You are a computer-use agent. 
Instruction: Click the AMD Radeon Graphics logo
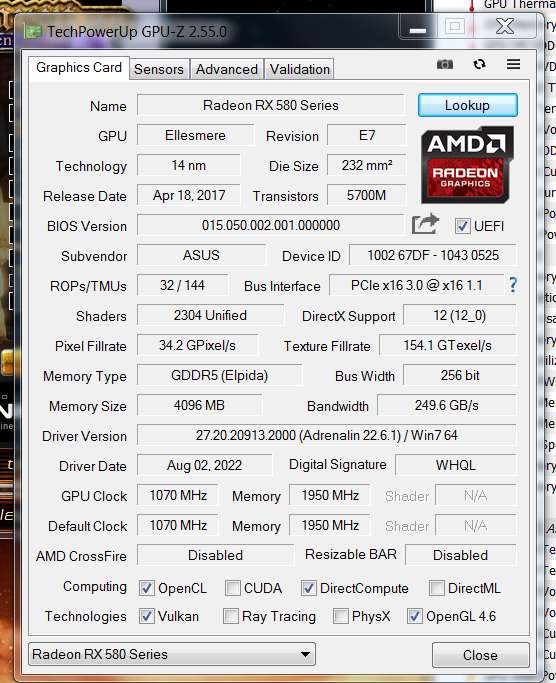point(467,165)
